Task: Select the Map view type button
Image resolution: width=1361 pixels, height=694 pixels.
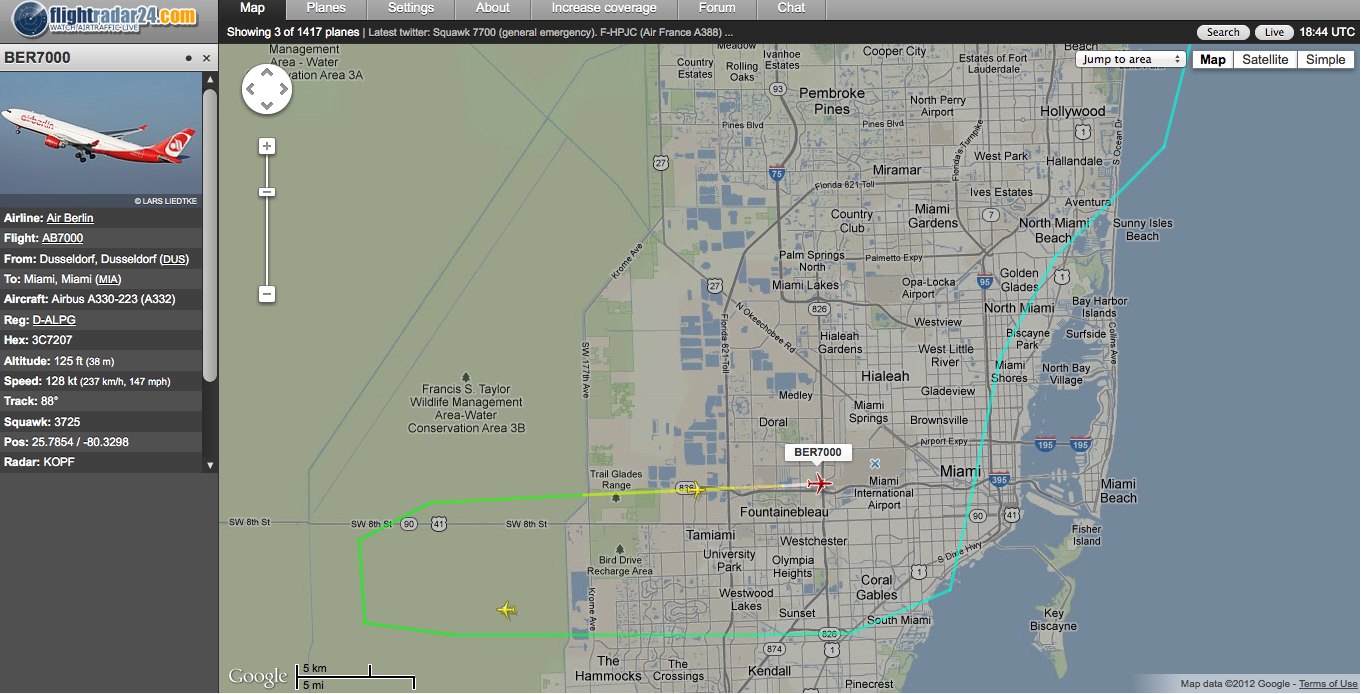Action: coord(1212,60)
